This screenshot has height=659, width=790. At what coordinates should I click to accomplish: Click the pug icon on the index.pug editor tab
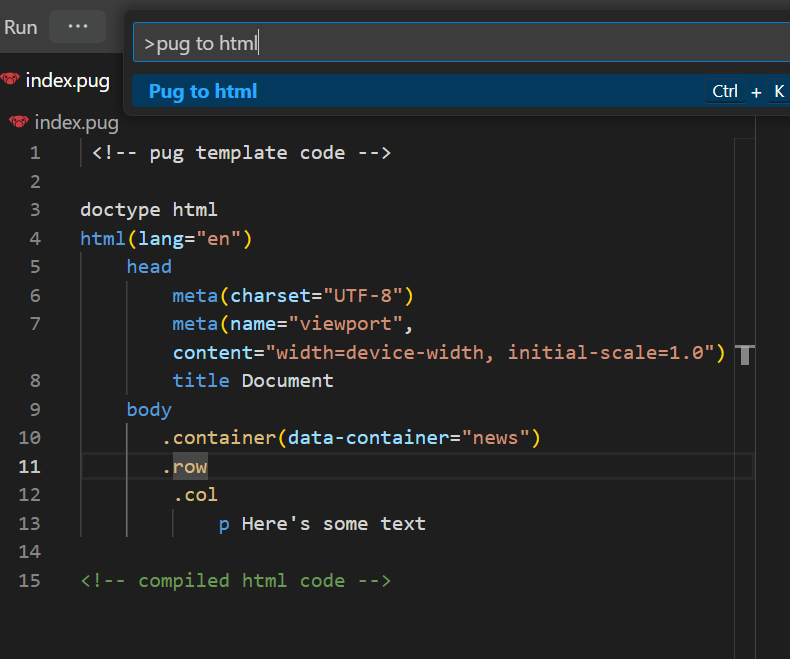[11, 80]
